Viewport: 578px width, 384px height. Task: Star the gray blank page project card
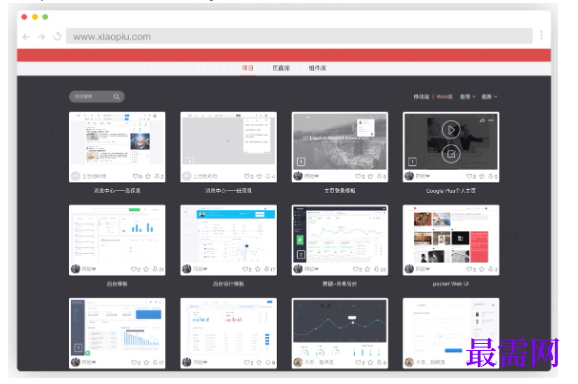pos(259,177)
